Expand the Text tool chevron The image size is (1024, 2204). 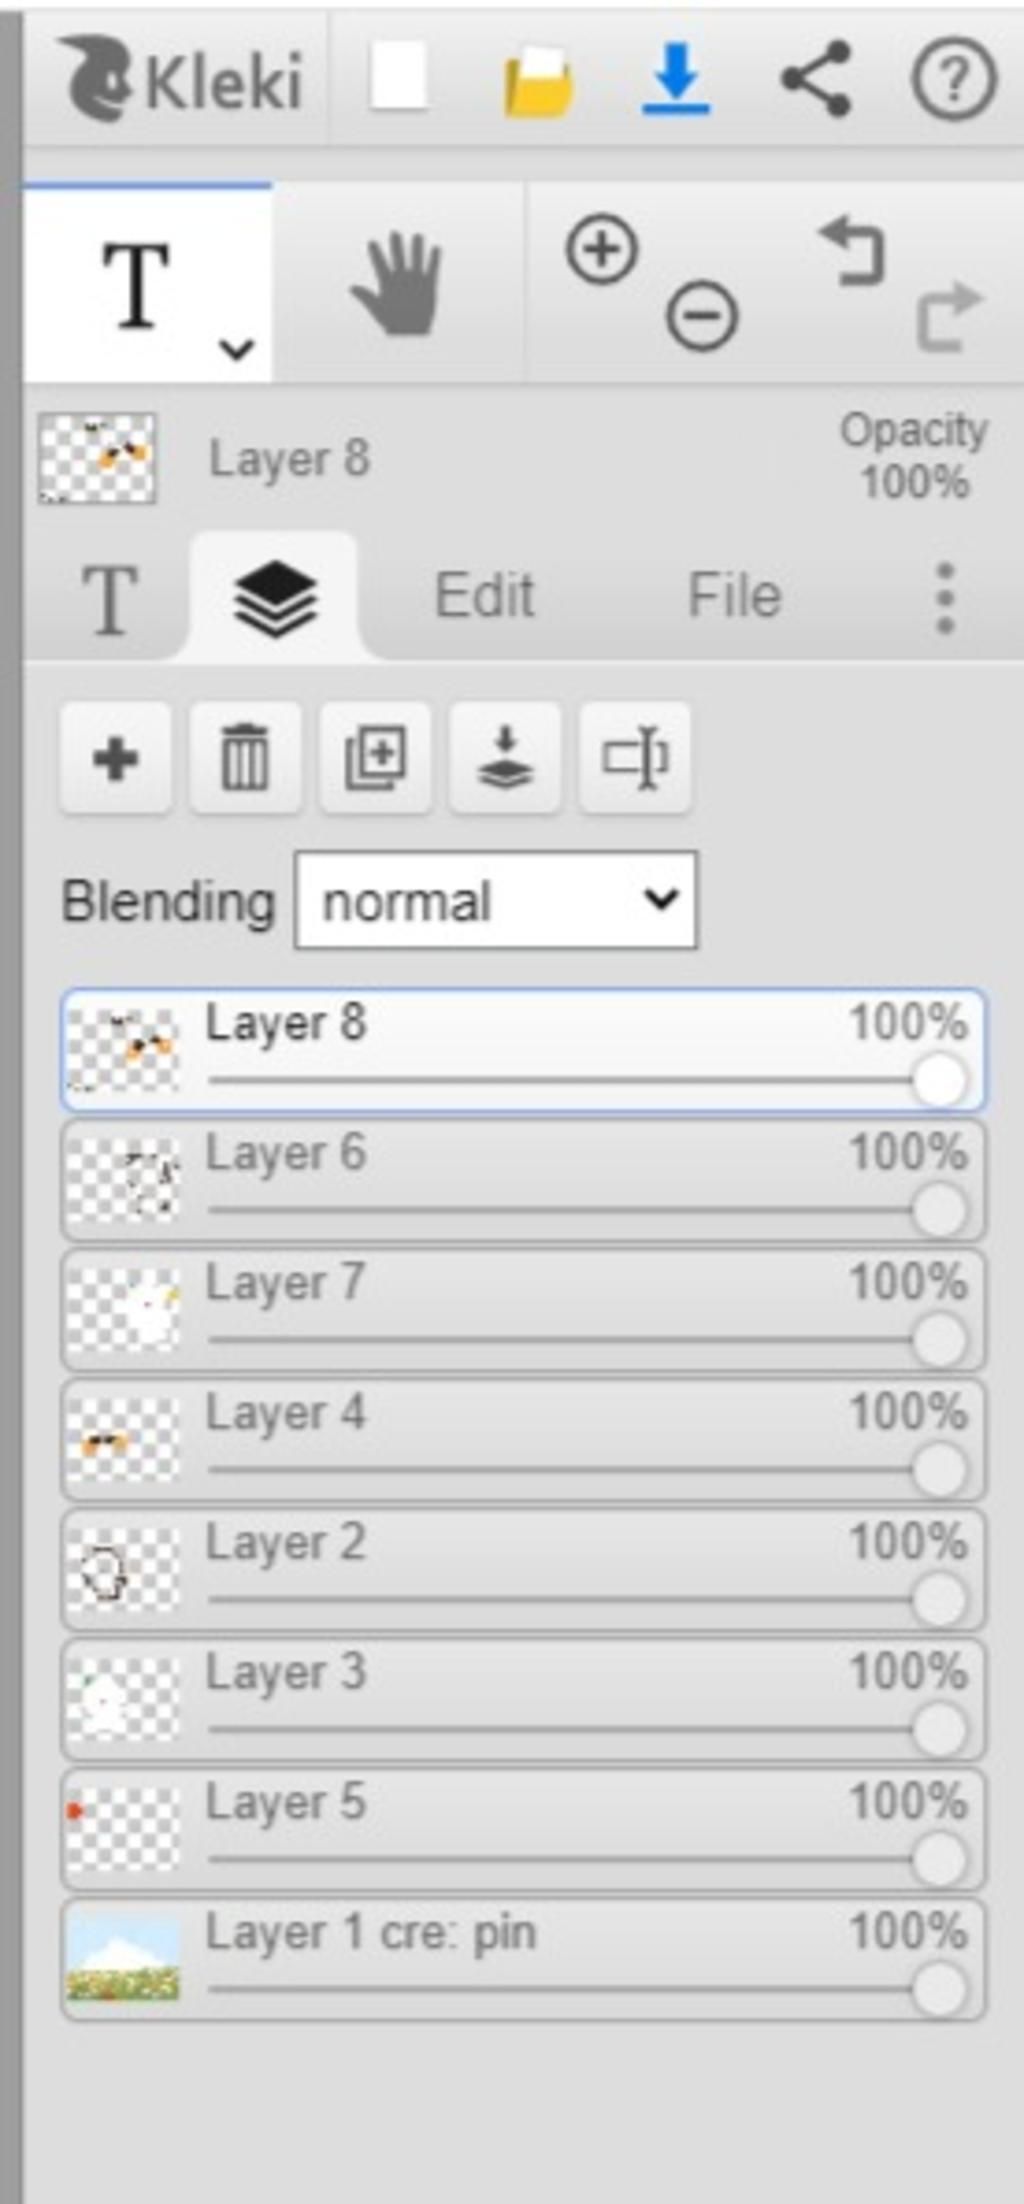[237, 349]
